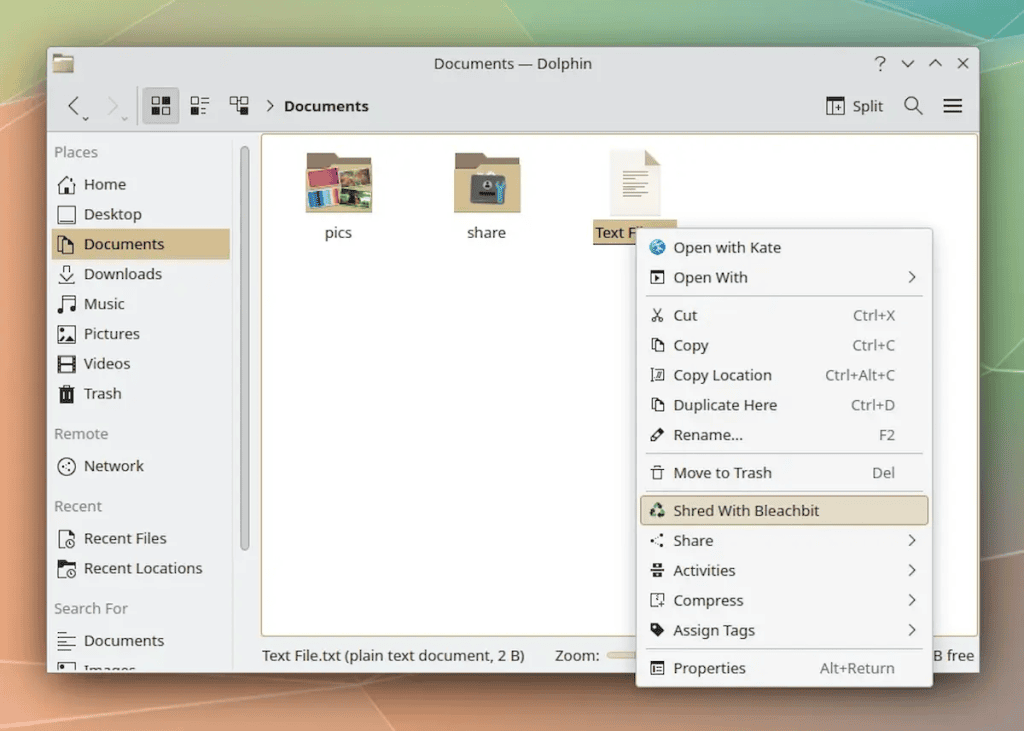This screenshot has height=731, width=1024.
Task: Switch to the icons view mode
Action: [x=160, y=105]
